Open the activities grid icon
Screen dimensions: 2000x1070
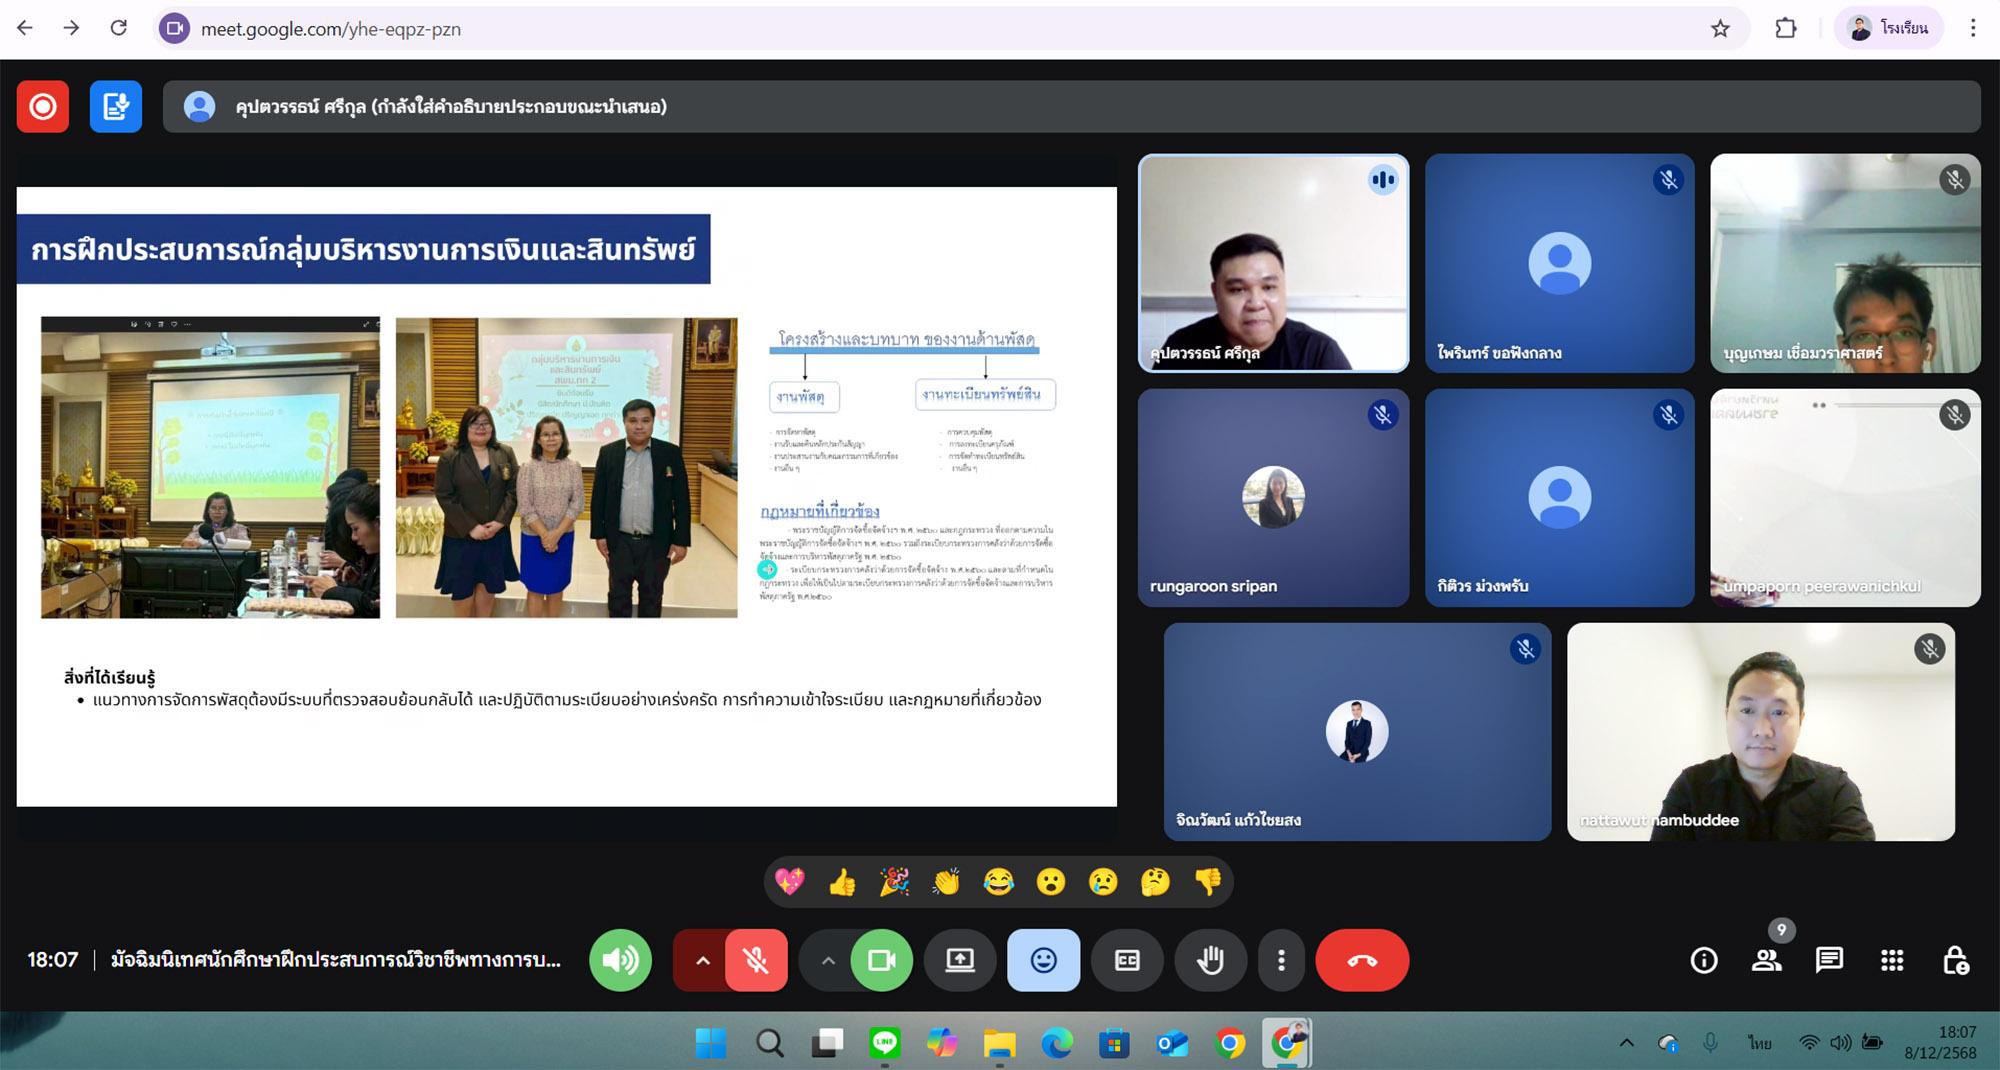tap(1892, 961)
